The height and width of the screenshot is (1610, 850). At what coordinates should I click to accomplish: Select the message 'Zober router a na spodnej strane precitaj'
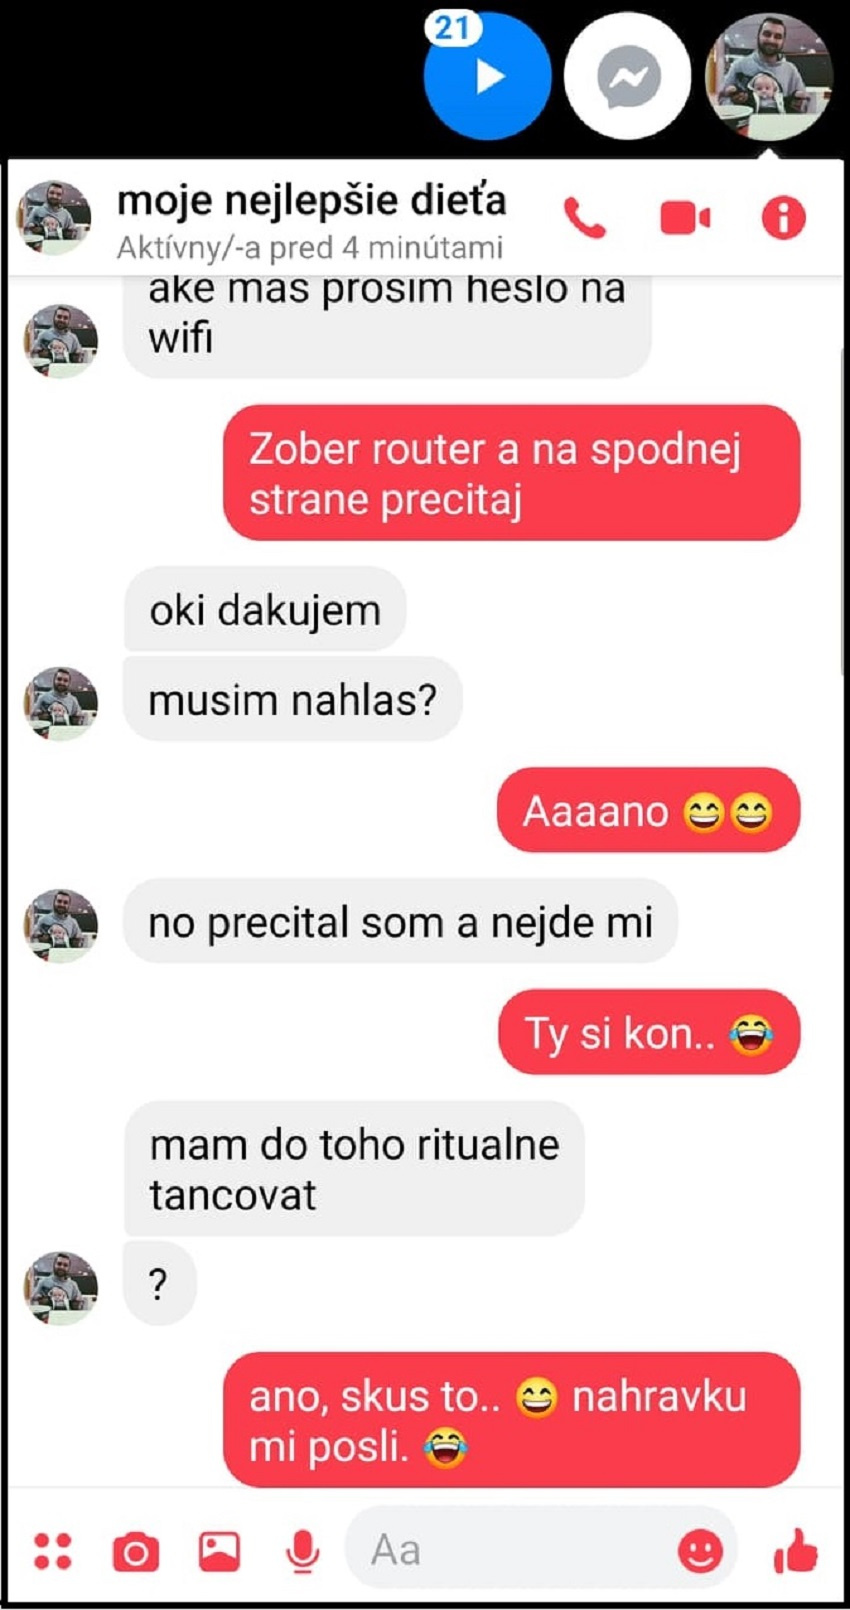tap(511, 473)
